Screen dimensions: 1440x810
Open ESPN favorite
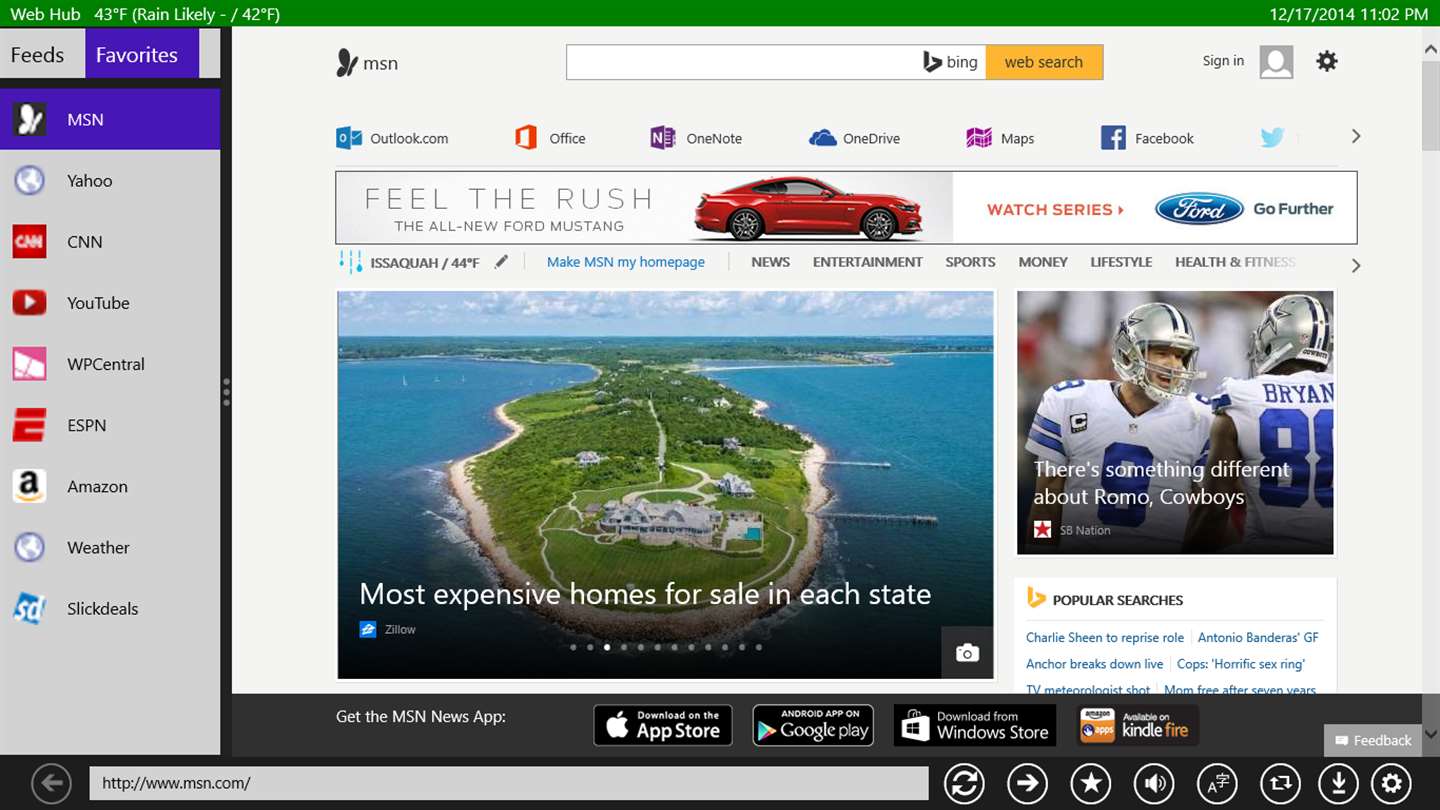(110, 425)
